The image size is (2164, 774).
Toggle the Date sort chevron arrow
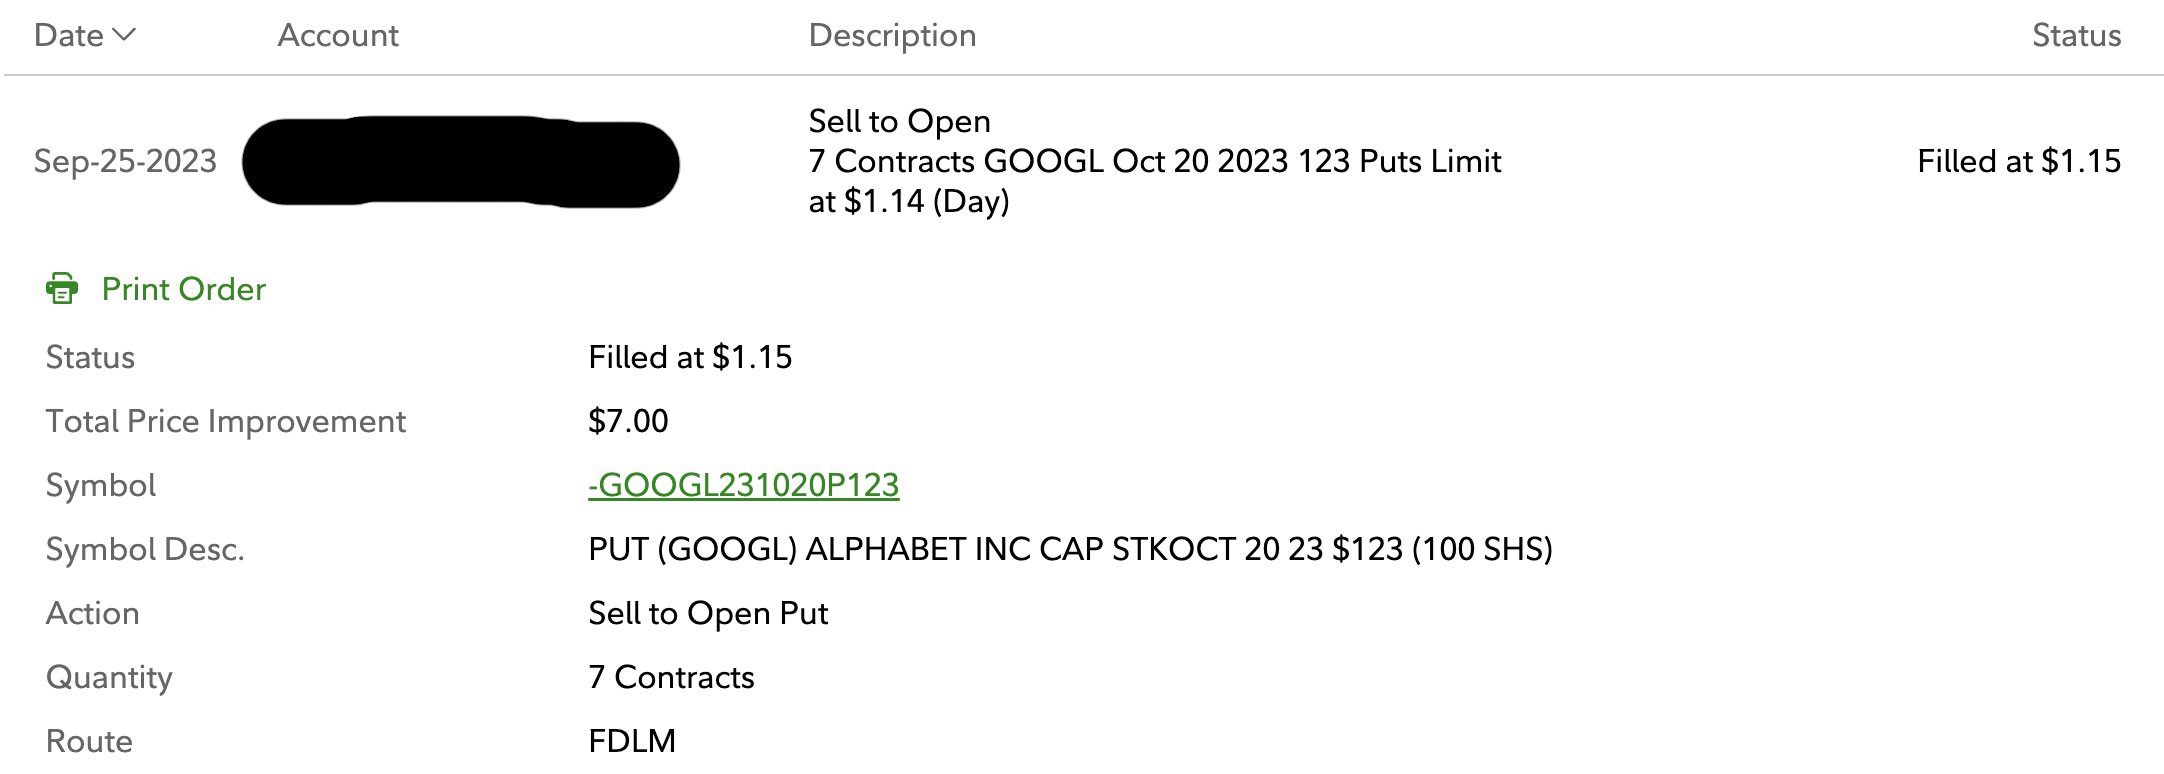point(124,35)
